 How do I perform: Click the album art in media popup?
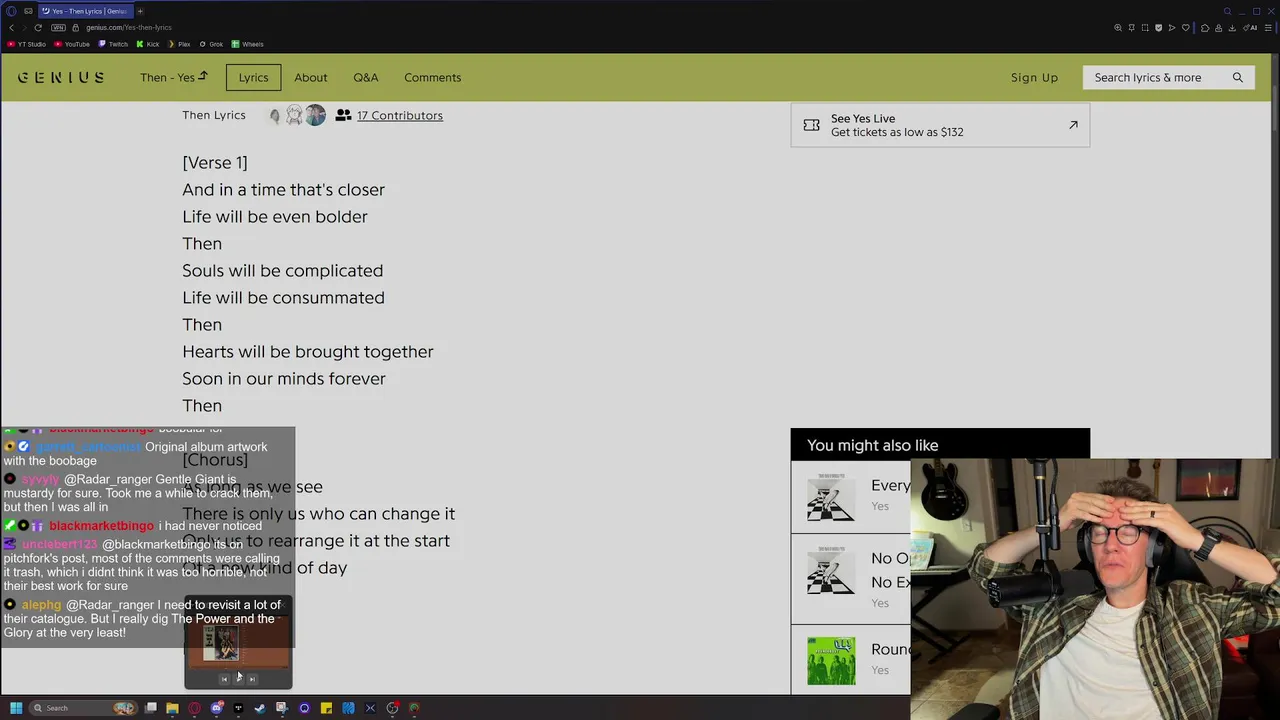coord(221,641)
